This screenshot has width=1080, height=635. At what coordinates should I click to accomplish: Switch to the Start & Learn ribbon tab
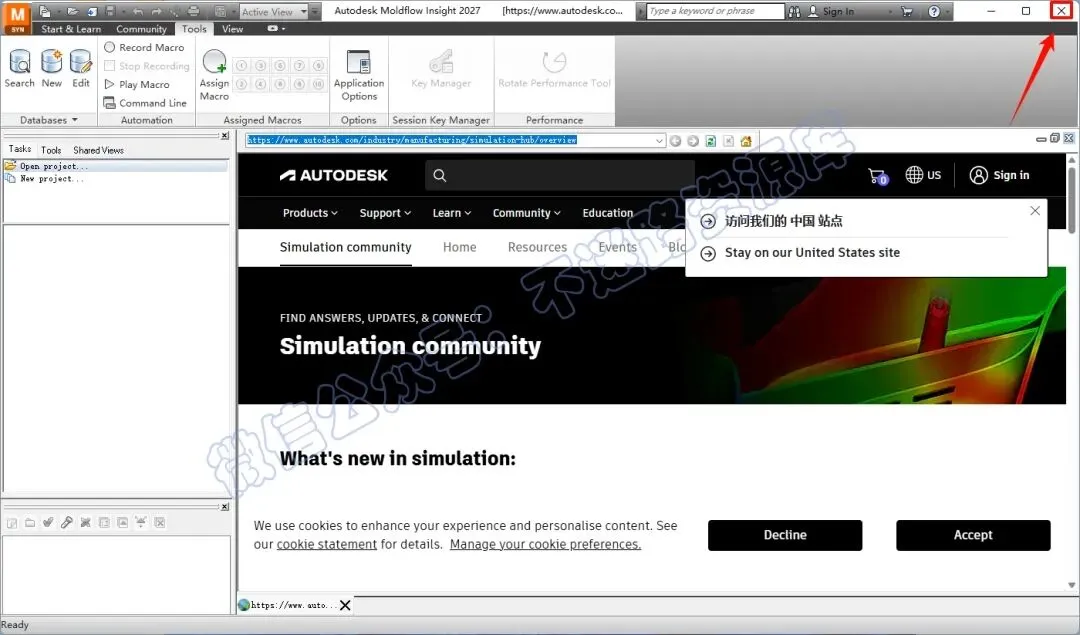click(x=71, y=29)
